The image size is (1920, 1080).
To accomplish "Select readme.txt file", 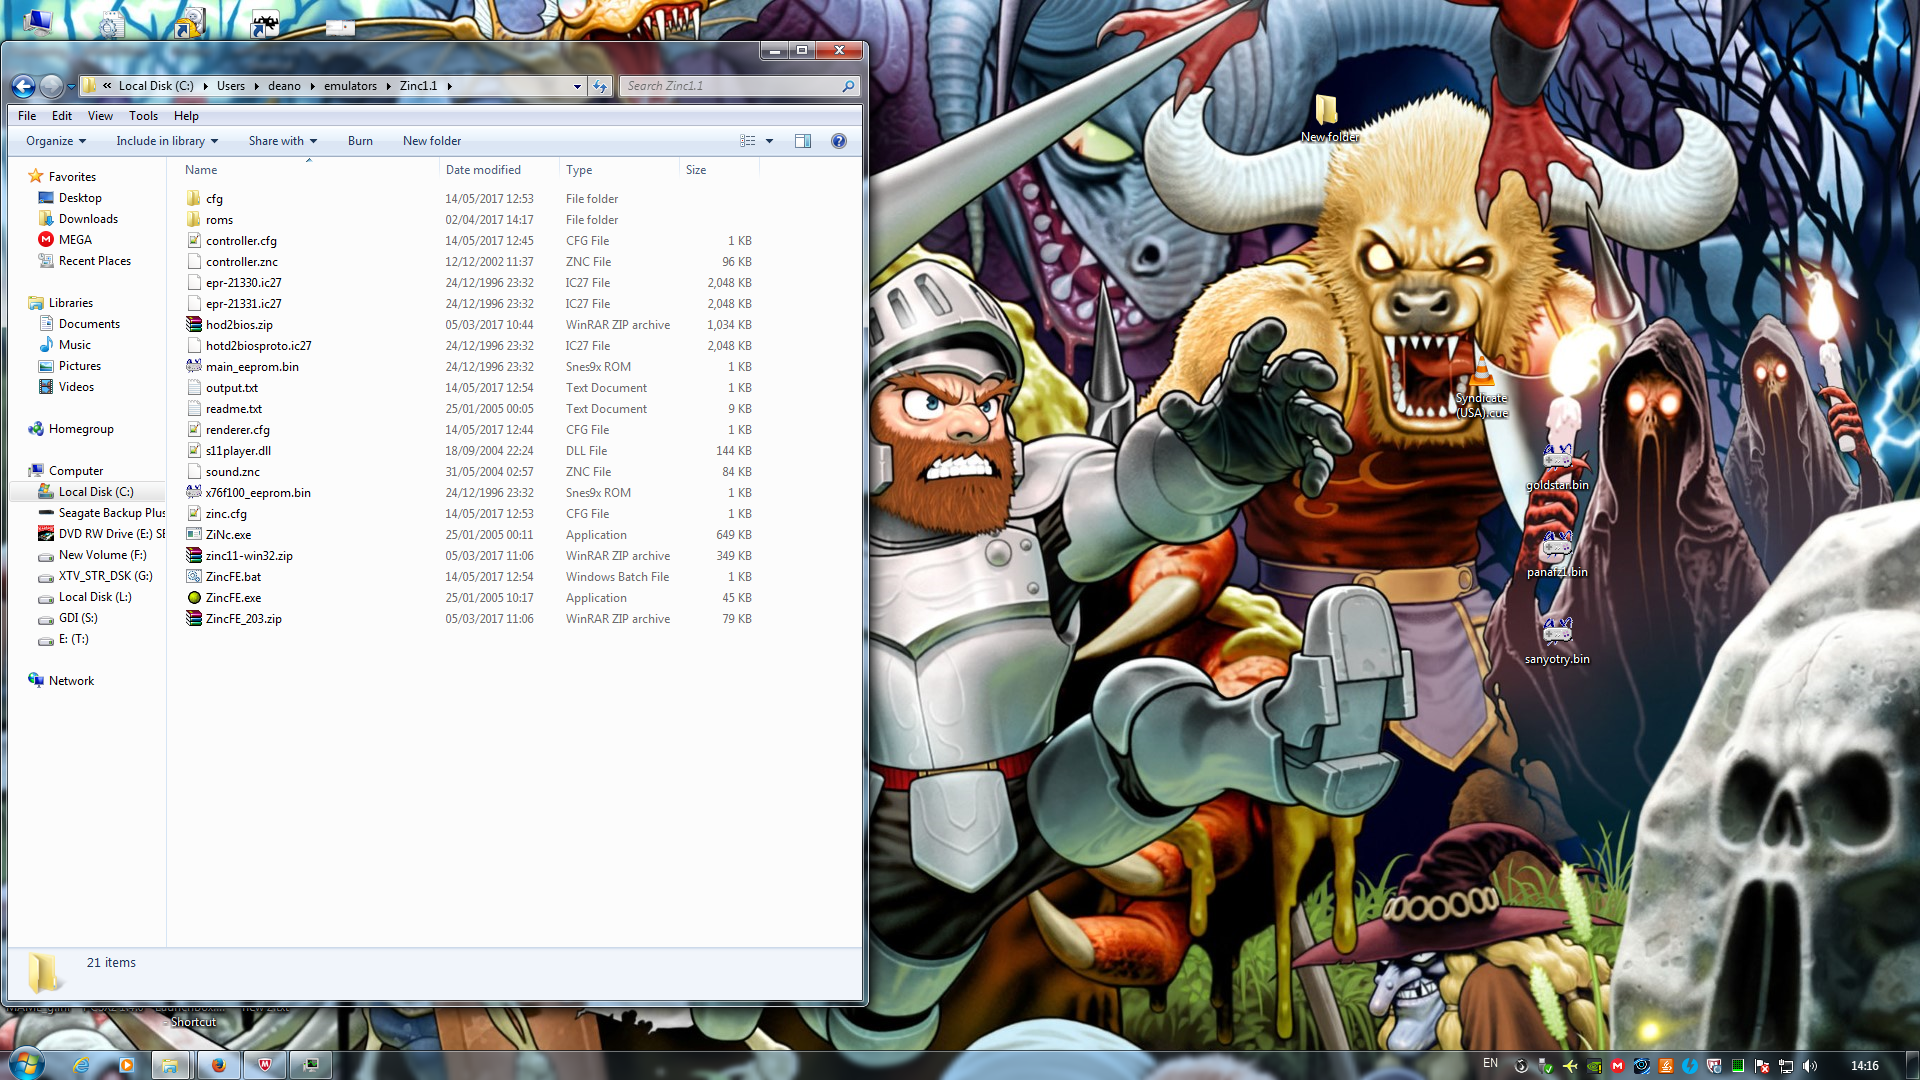I will [x=234, y=409].
